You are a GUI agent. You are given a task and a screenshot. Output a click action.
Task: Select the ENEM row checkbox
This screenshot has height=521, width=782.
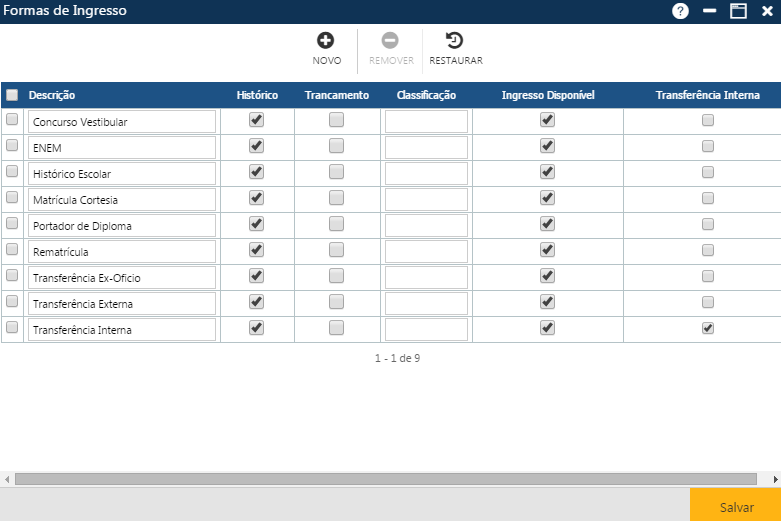[x=12, y=146]
